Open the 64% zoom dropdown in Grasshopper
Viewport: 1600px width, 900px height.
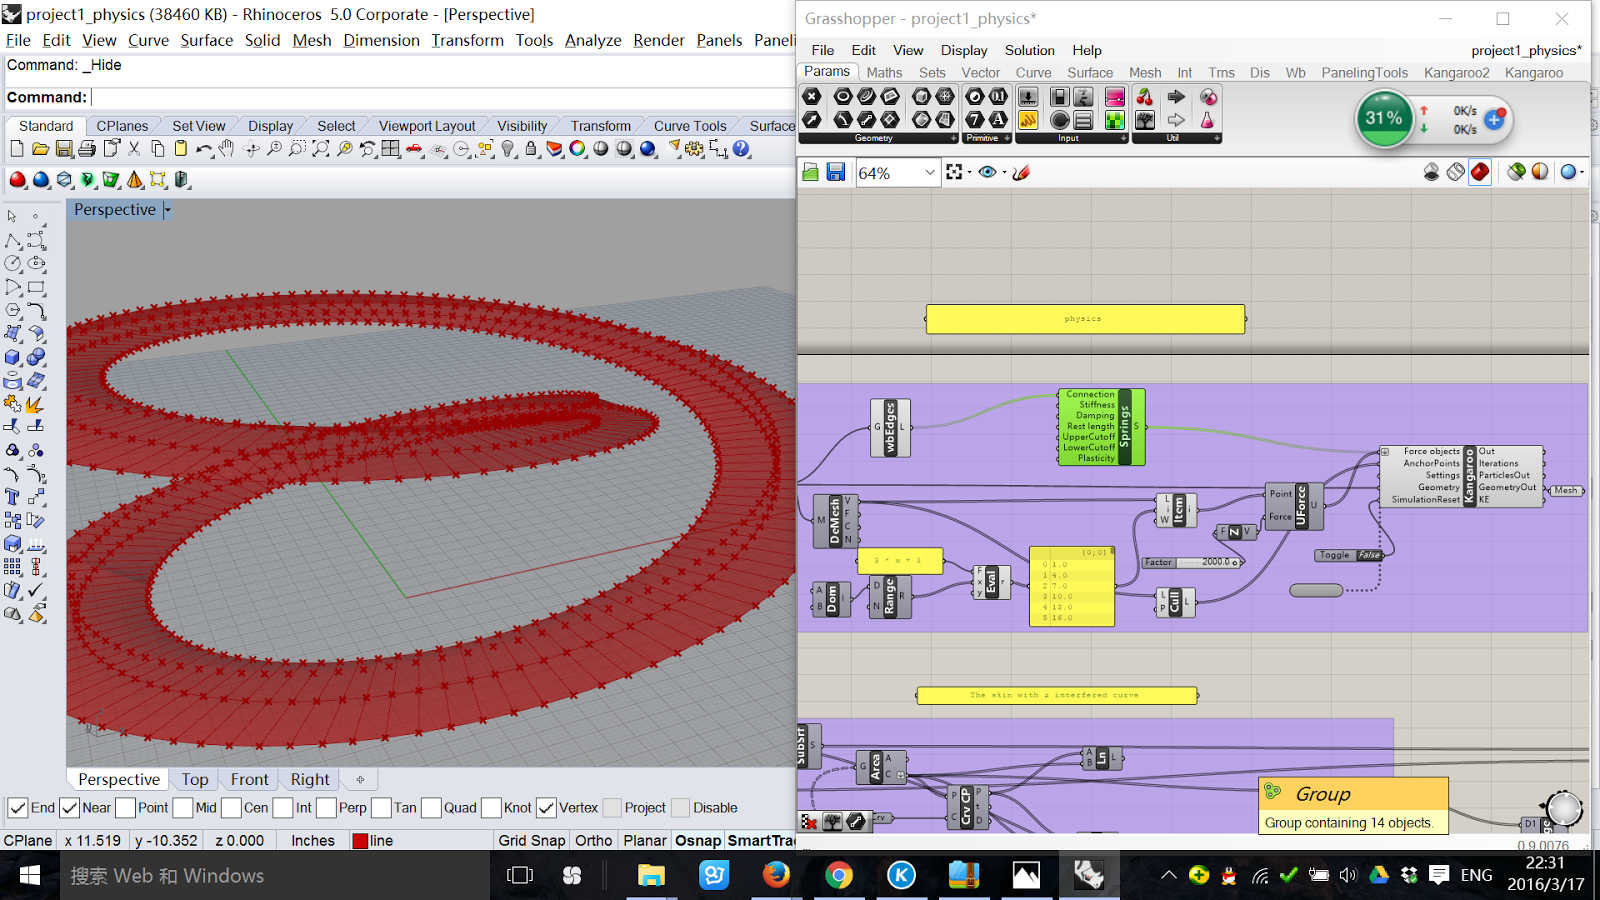(929, 172)
